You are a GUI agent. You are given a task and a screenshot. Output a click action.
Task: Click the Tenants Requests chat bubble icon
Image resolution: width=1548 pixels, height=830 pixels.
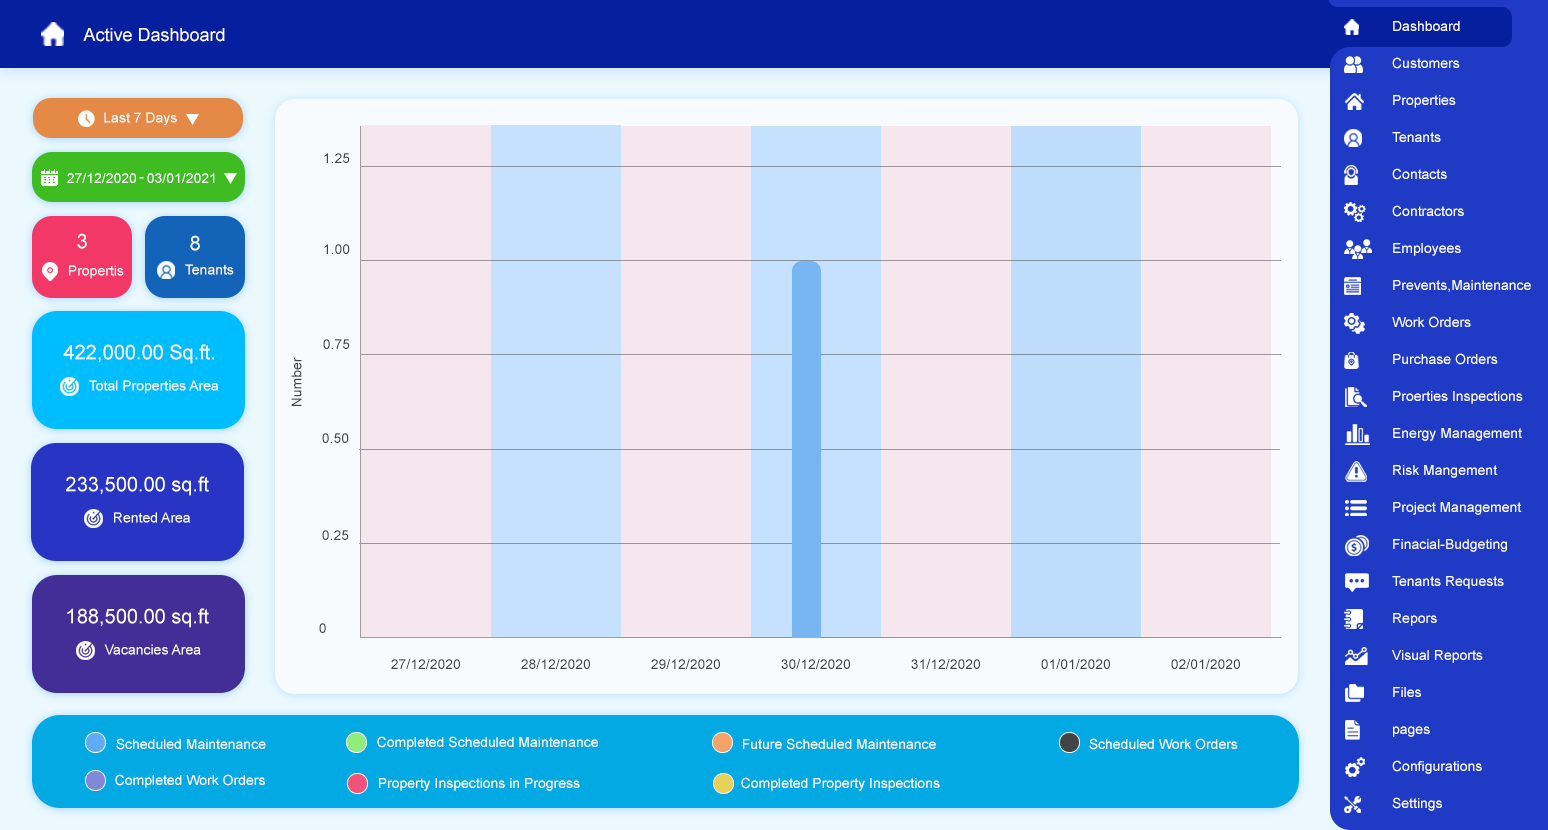[1356, 582]
